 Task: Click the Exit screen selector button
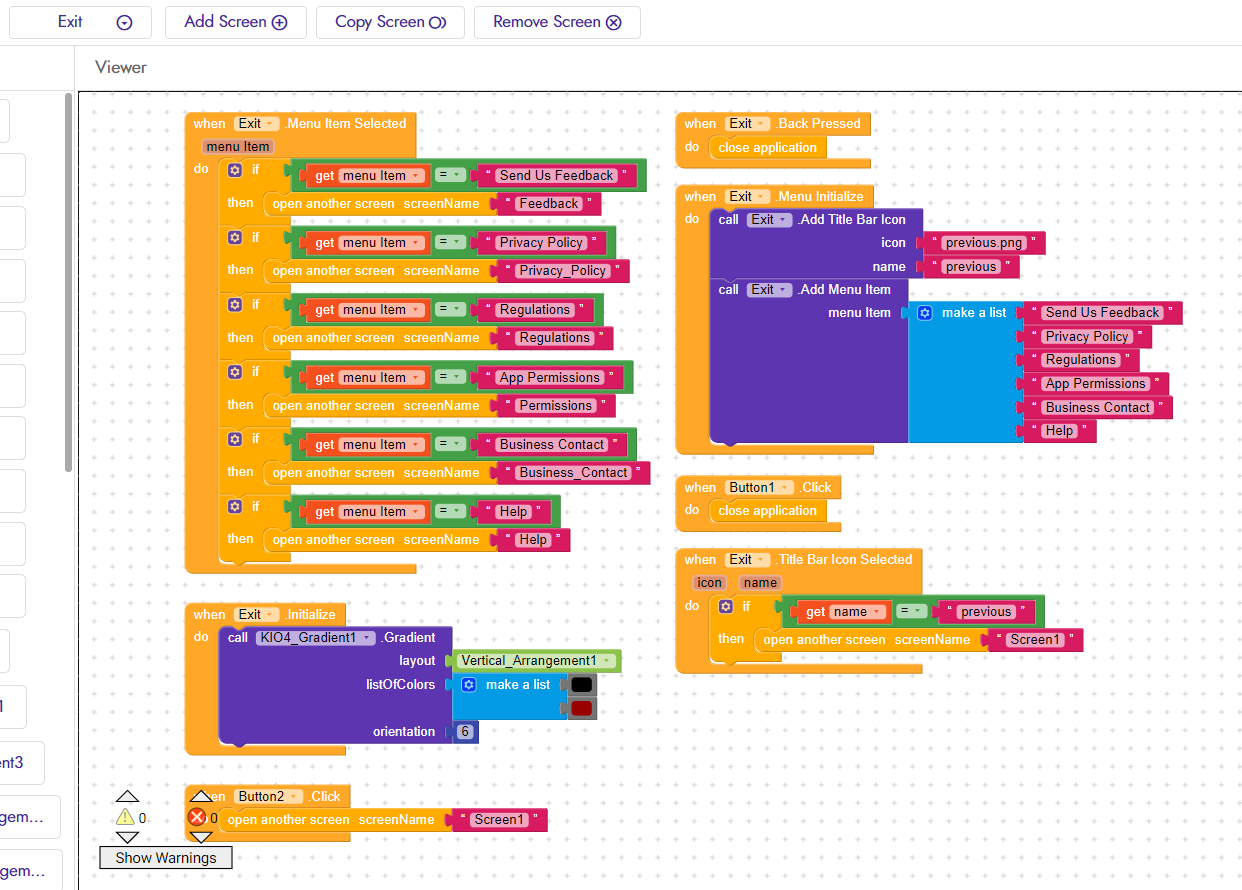(80, 22)
